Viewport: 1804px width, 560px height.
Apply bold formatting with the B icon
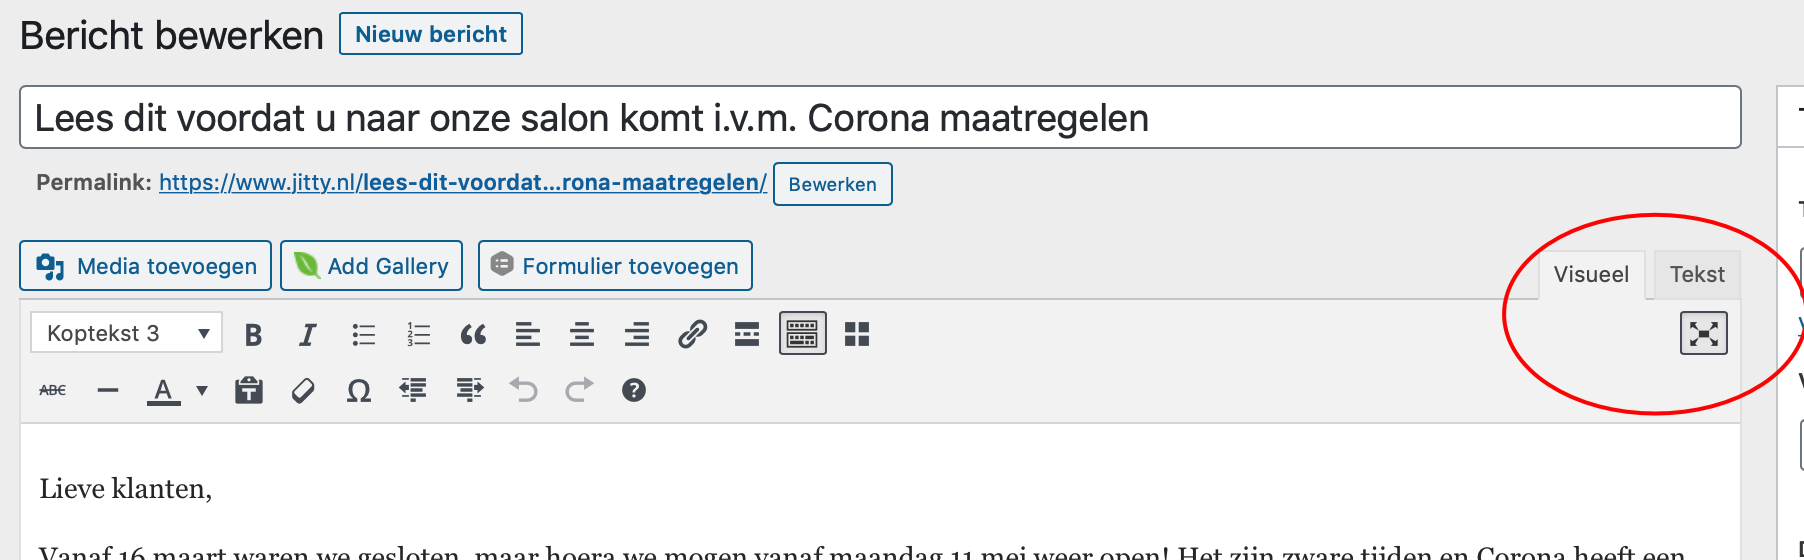click(253, 335)
